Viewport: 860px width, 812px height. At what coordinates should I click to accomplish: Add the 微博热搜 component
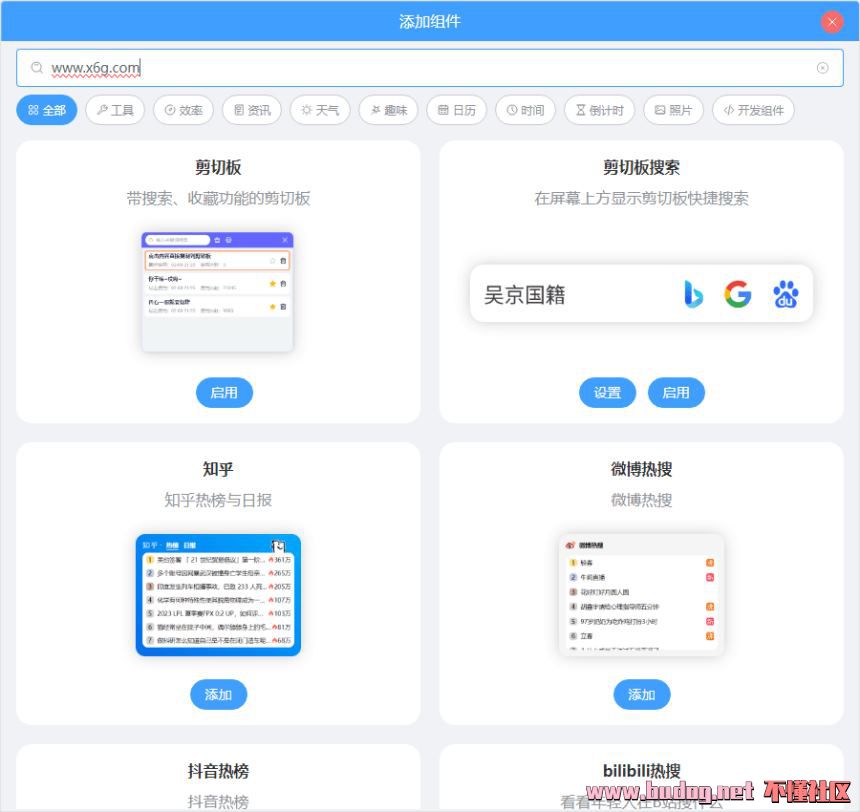(642, 695)
